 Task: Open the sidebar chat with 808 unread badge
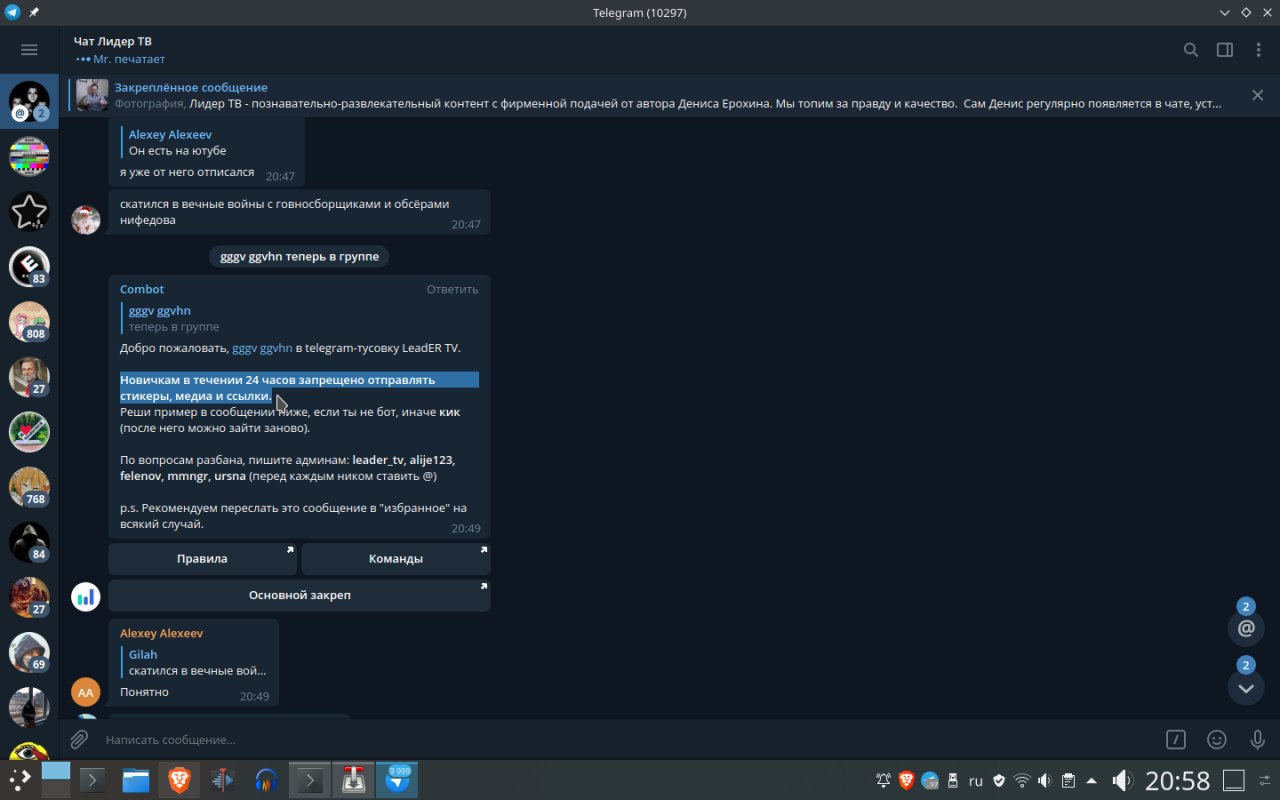(x=29, y=321)
